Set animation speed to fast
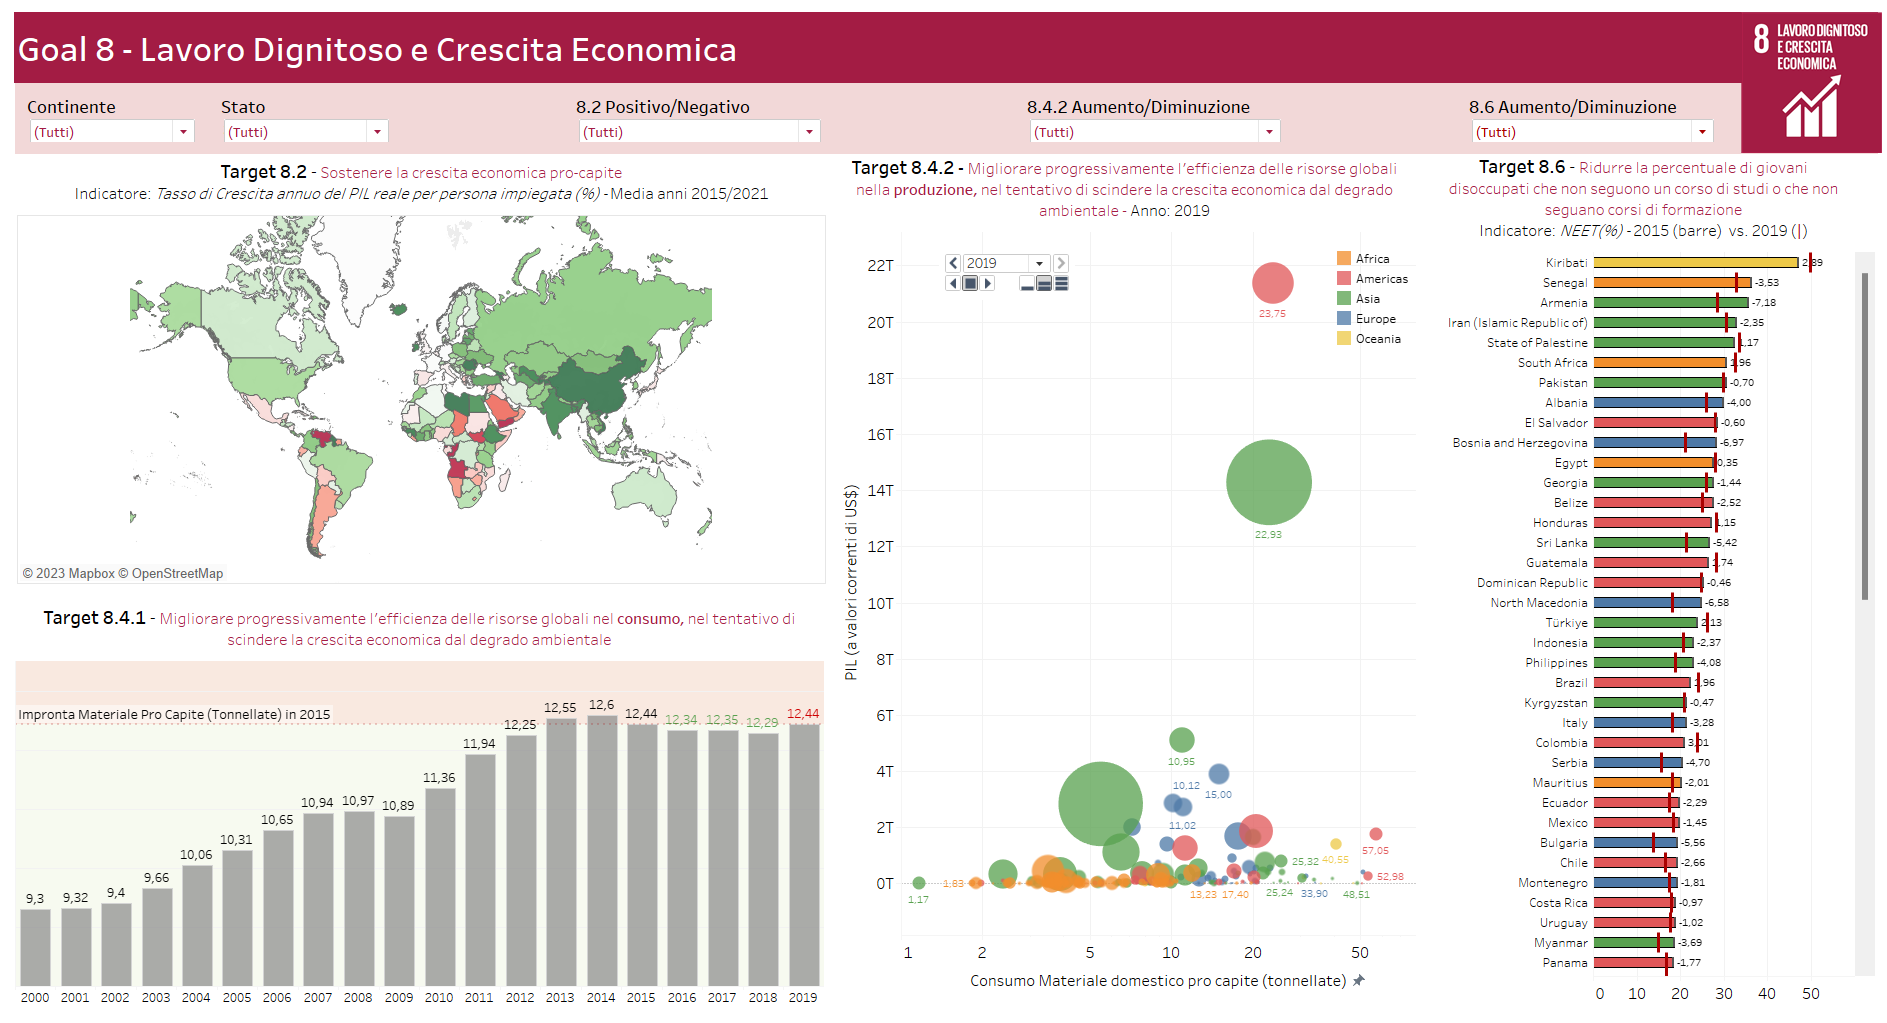Image resolution: width=1887 pixels, height=1023 pixels. pyautogui.click(x=1061, y=284)
